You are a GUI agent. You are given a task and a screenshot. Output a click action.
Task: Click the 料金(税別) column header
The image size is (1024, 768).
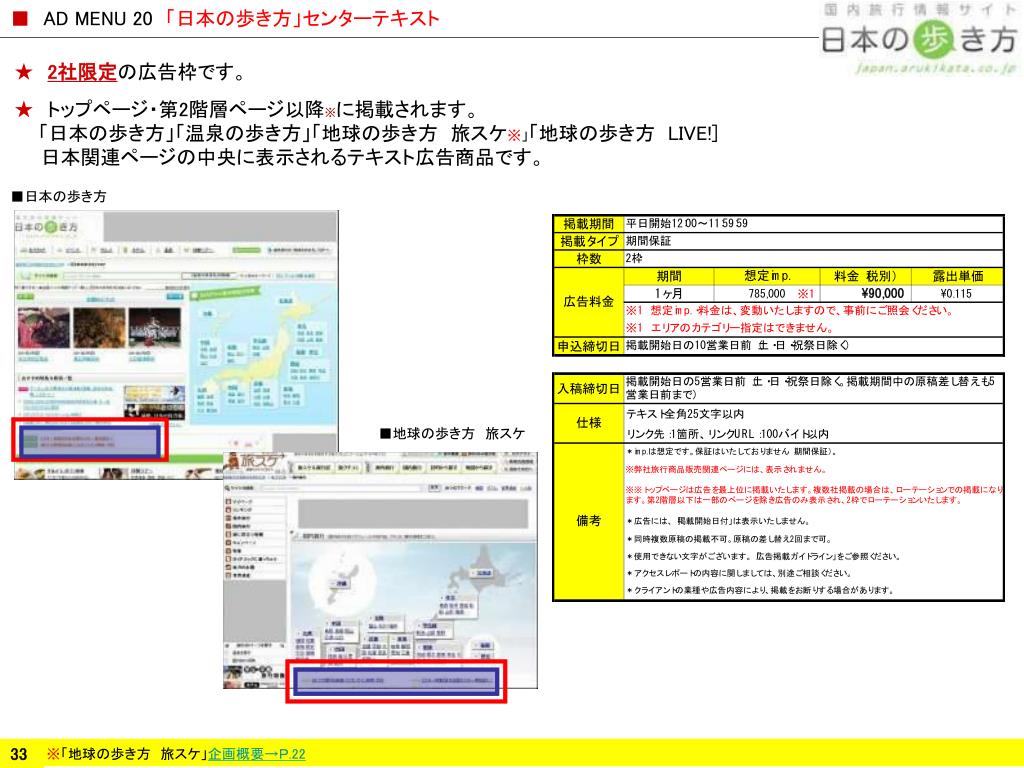pos(865,276)
